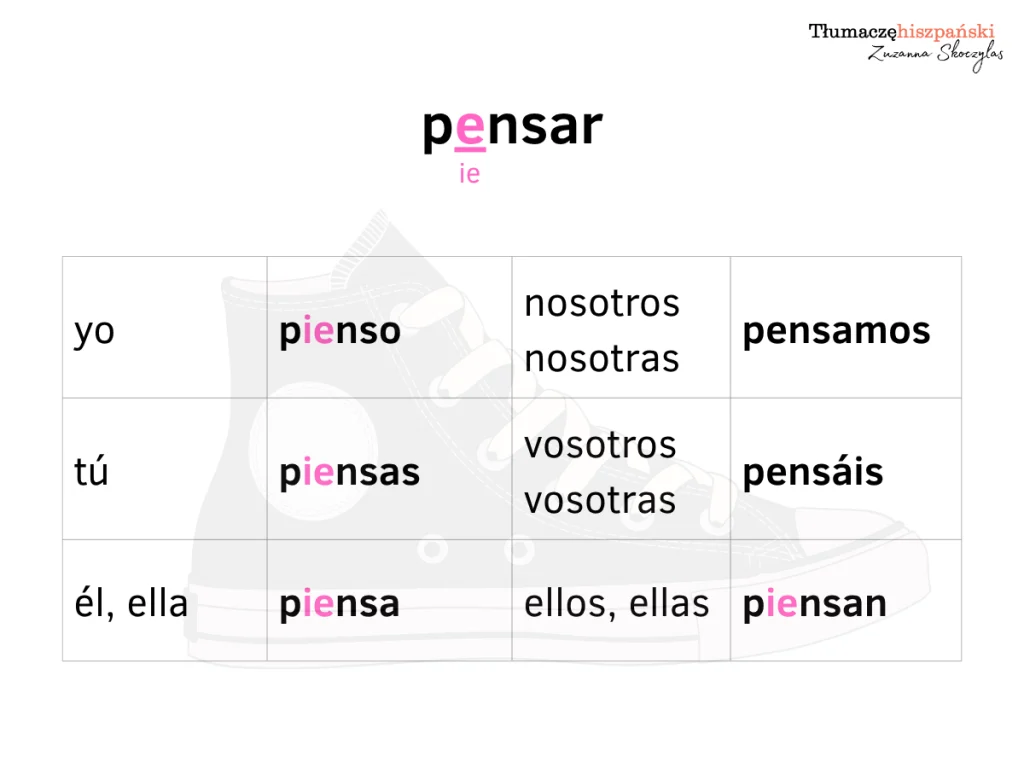Click the Zuzanna Skoczylas signature
The image size is (1024, 768).
coord(935,55)
